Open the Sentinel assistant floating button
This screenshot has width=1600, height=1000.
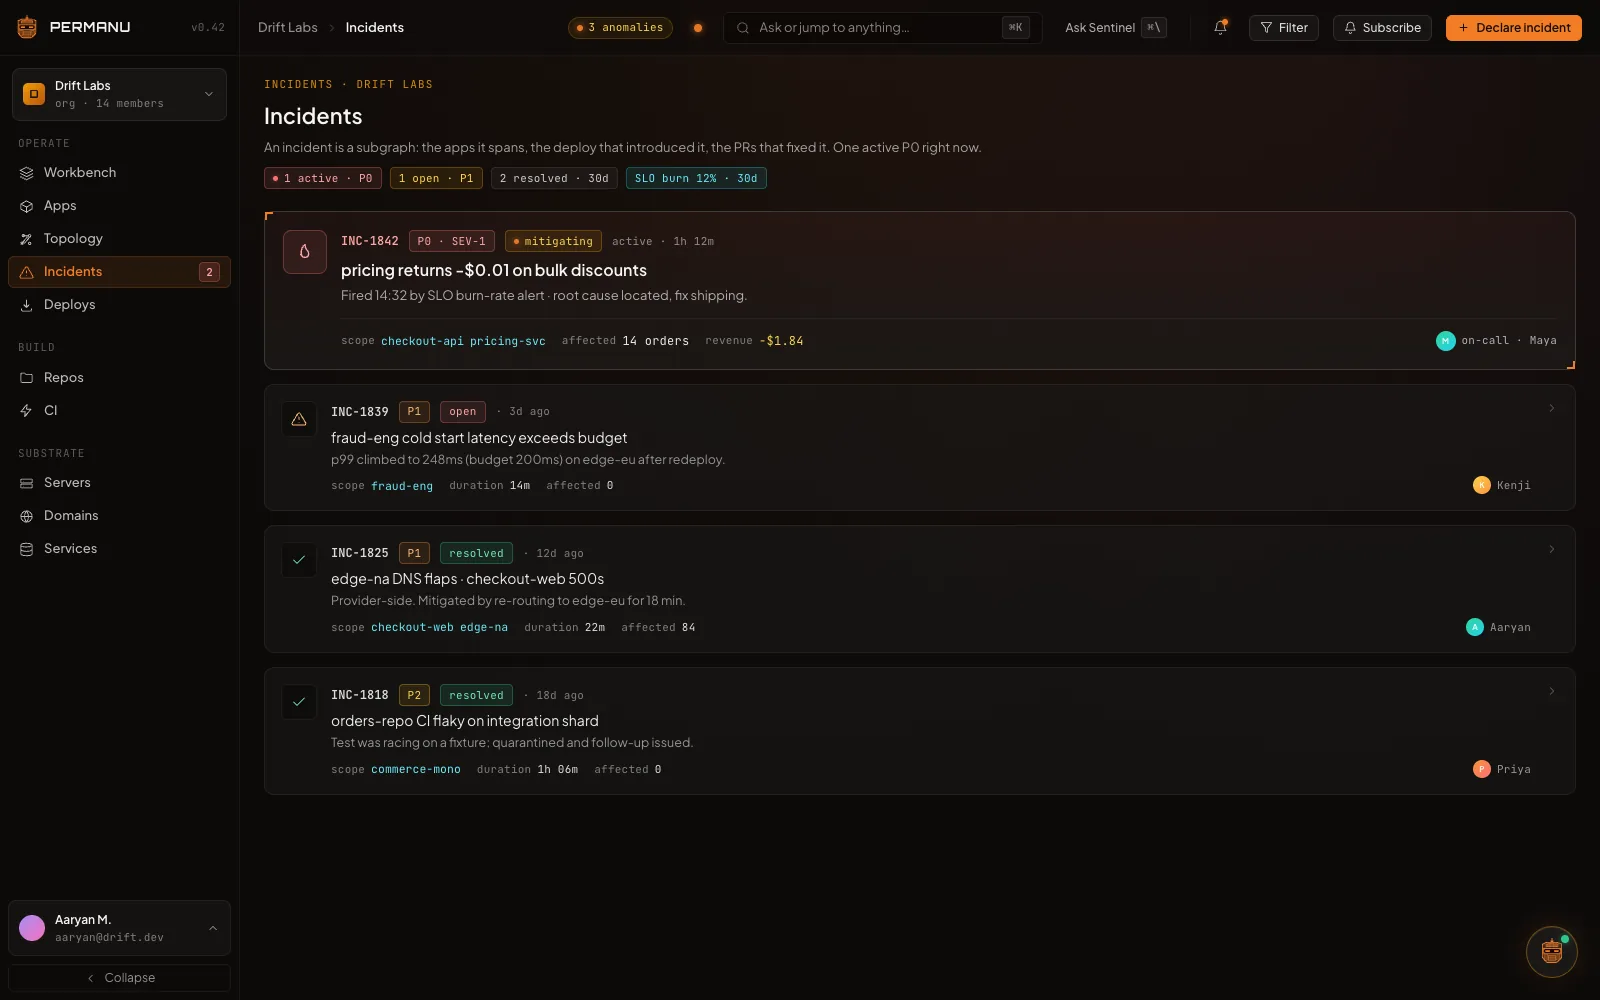click(x=1552, y=951)
